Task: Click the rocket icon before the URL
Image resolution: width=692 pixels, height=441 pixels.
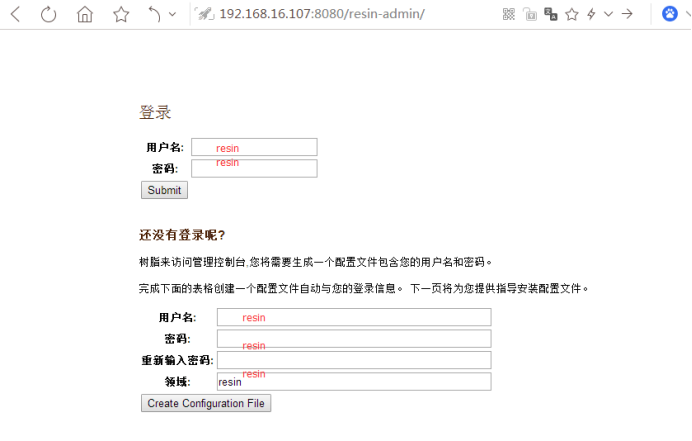Action: click(x=203, y=14)
